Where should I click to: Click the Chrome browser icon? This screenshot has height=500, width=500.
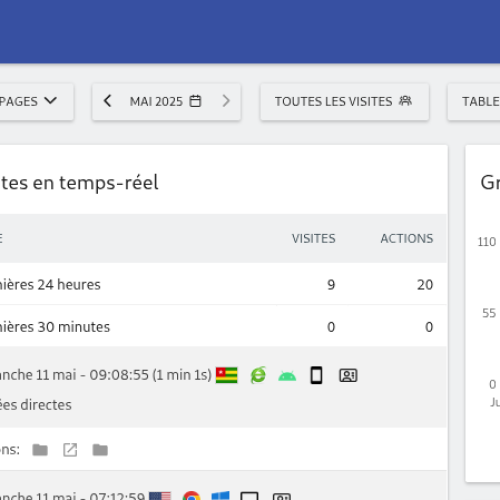point(192,496)
